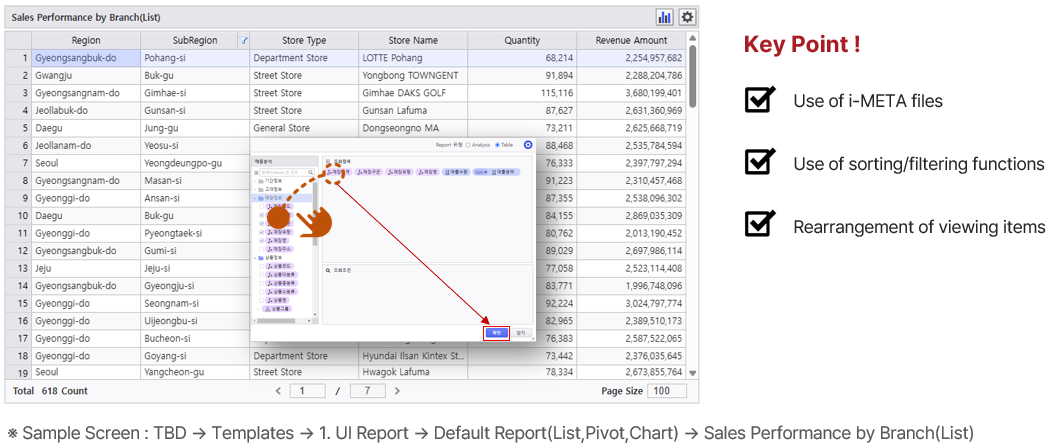The height and width of the screenshot is (447, 1051).
Task: Click the SubRegion column filter icon
Action: [x=243, y=41]
